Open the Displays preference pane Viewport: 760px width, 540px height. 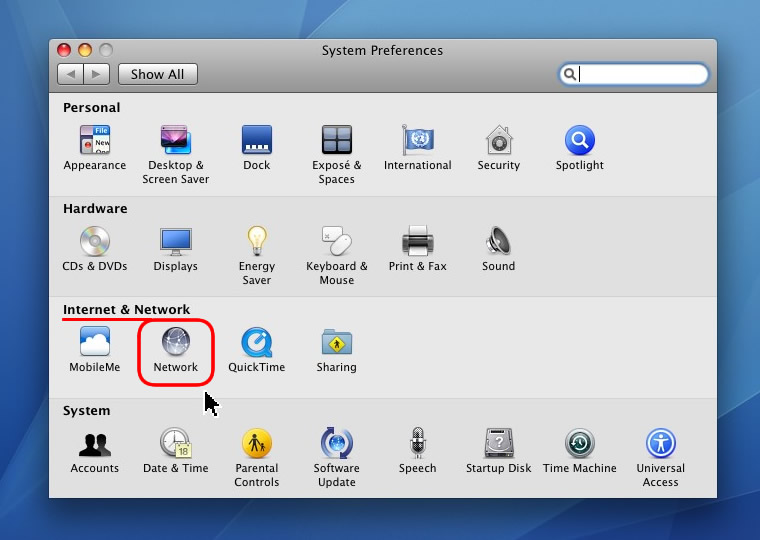175,242
